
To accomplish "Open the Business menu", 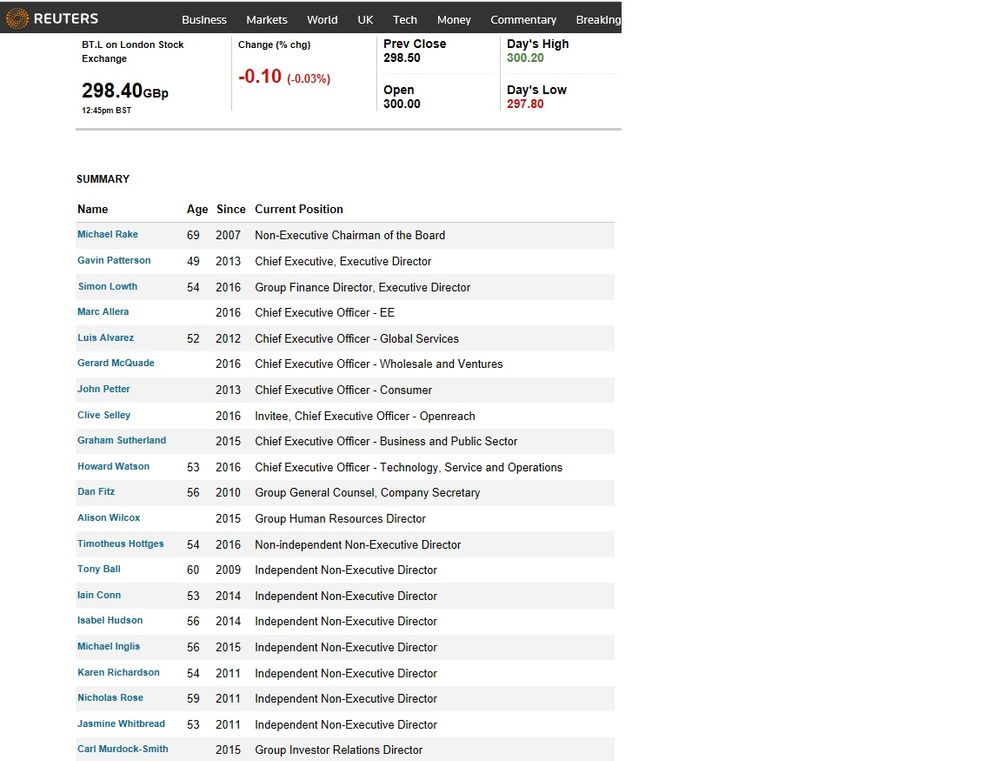I will pyautogui.click(x=204, y=20).
